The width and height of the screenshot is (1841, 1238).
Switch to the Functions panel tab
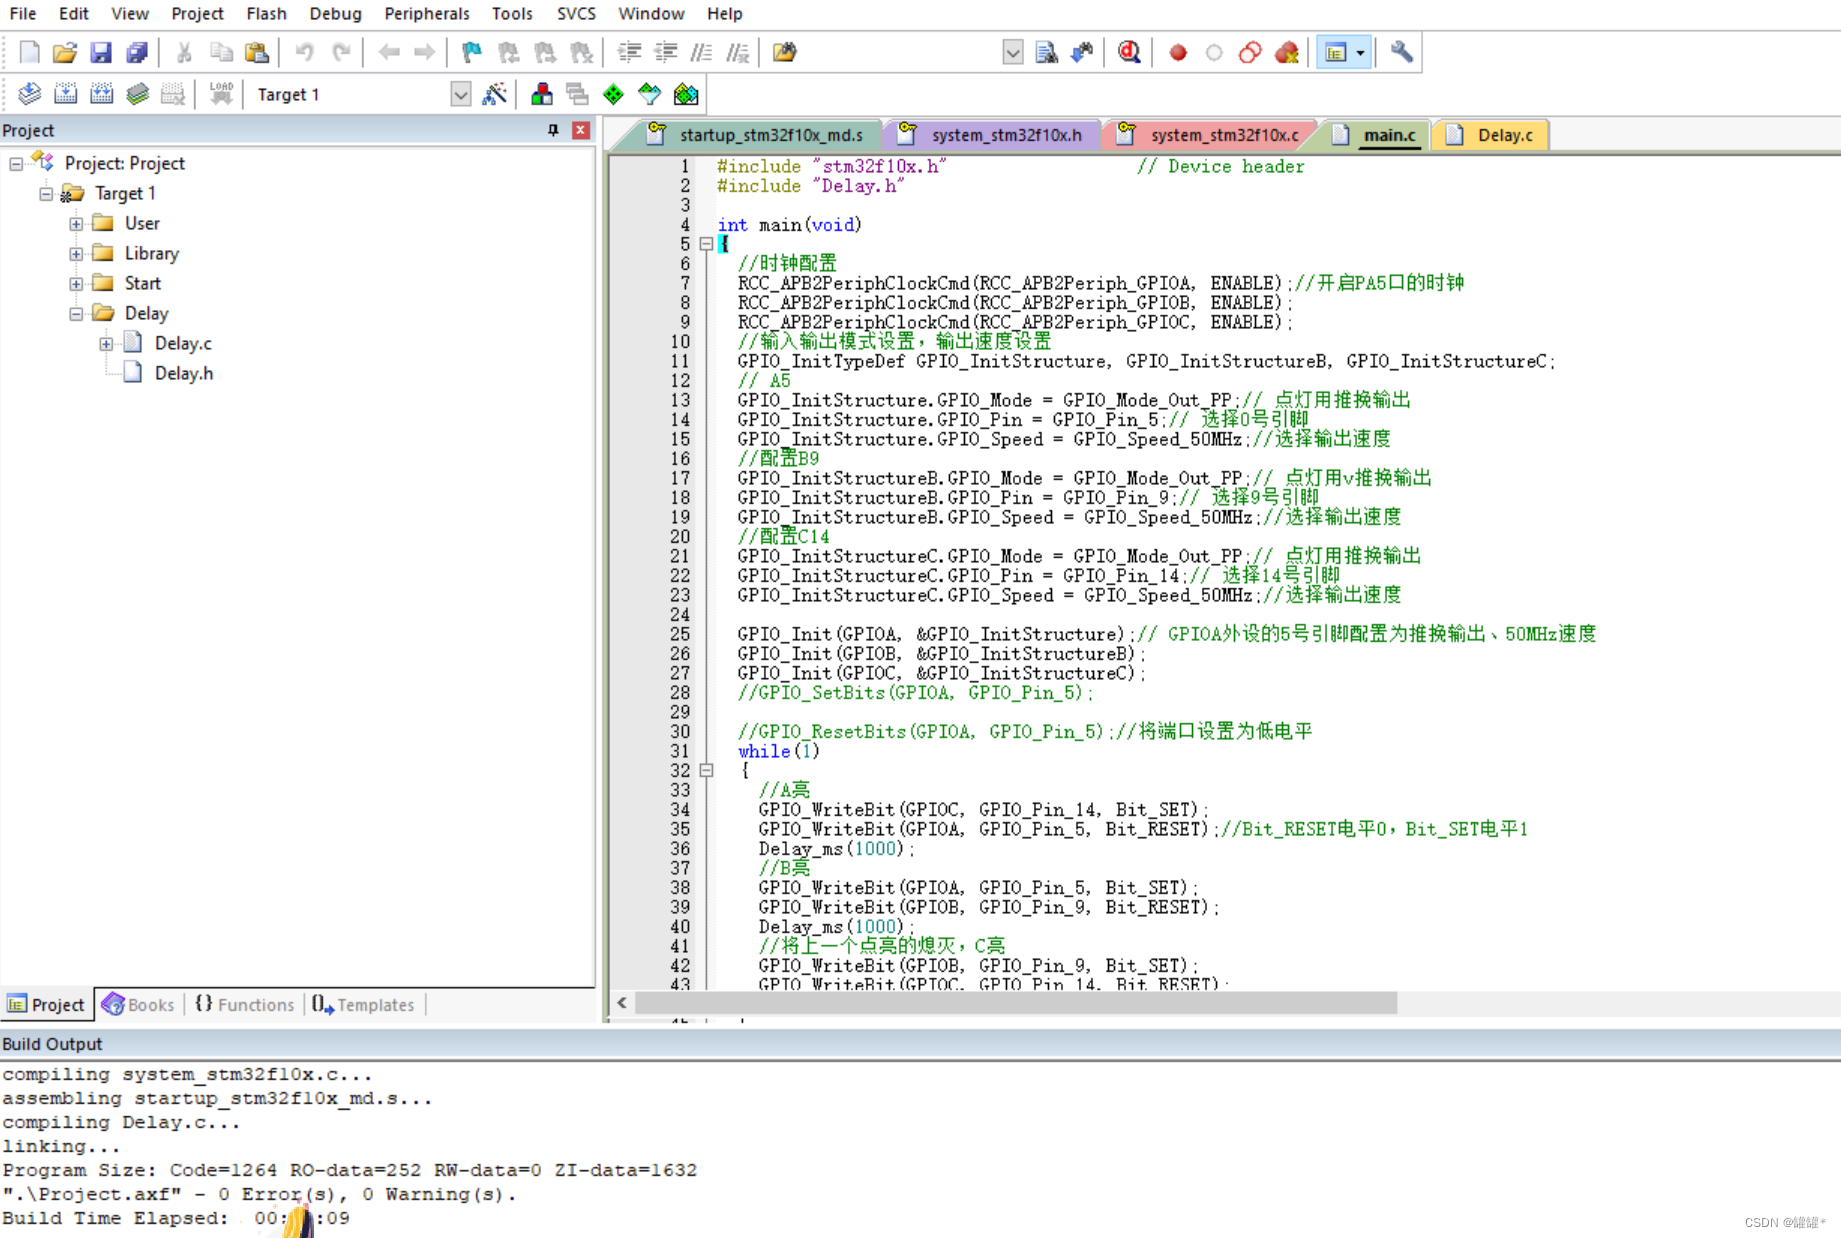click(x=245, y=1005)
